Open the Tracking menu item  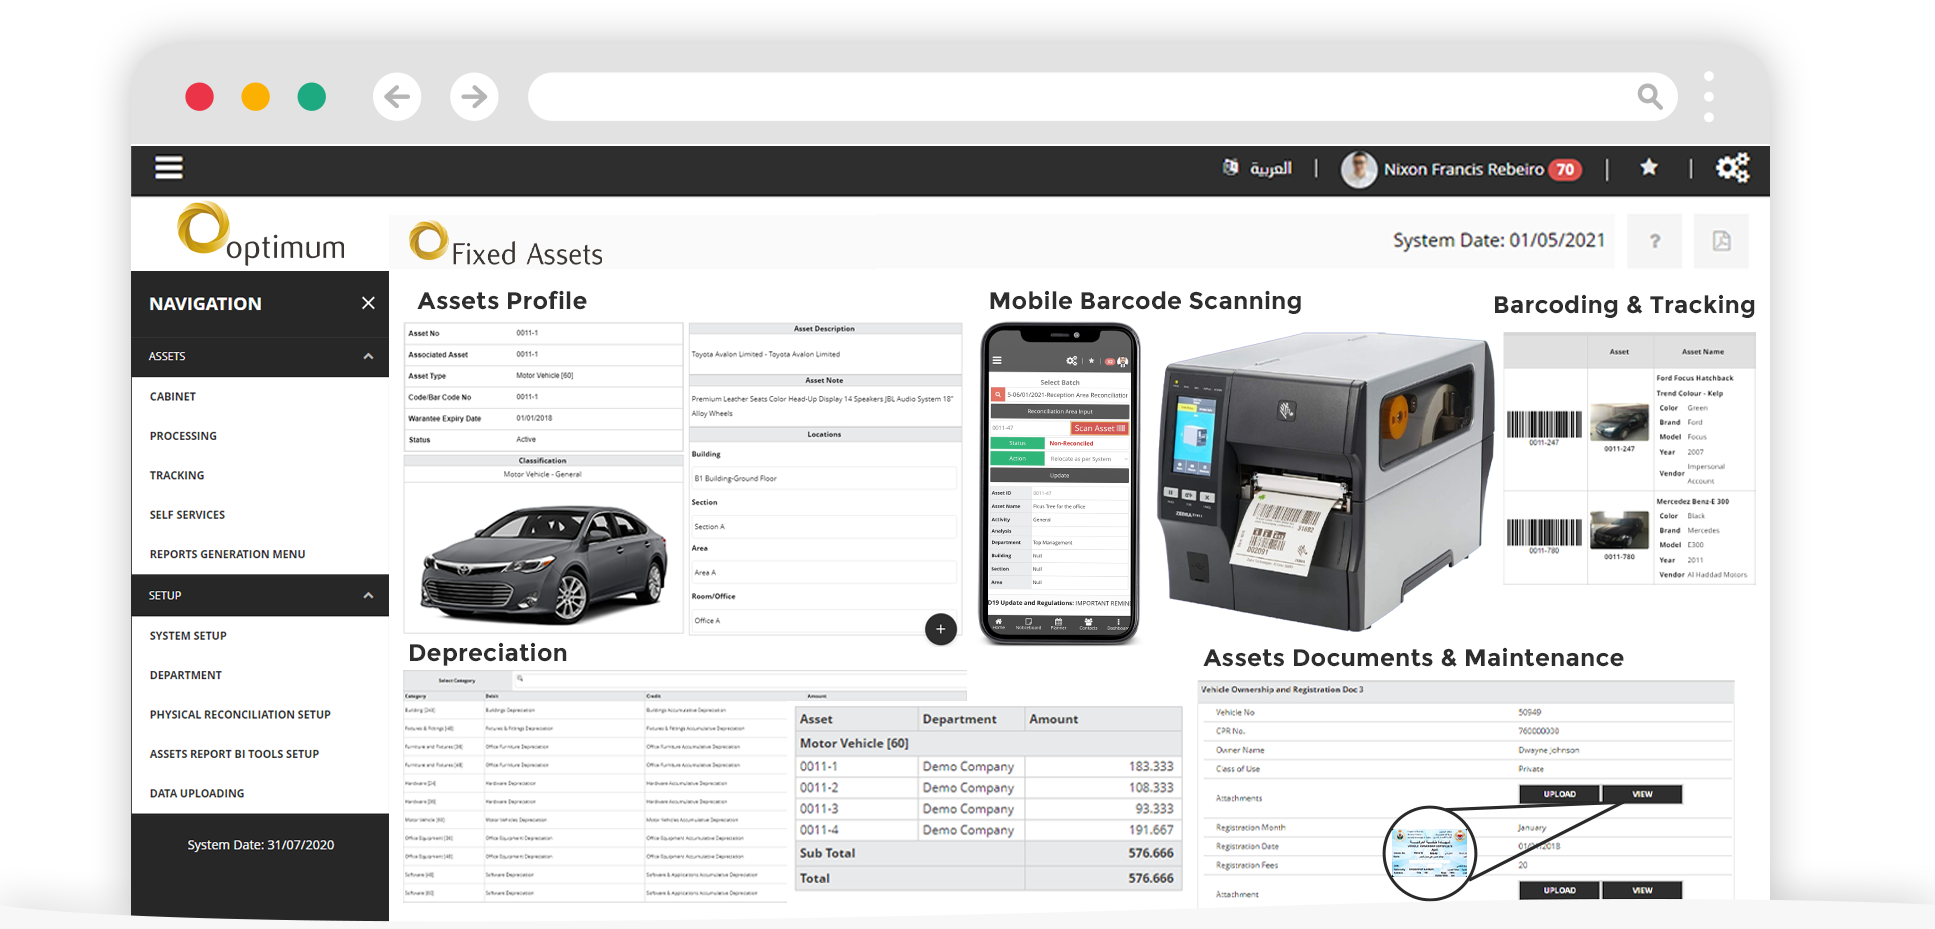[x=177, y=476]
